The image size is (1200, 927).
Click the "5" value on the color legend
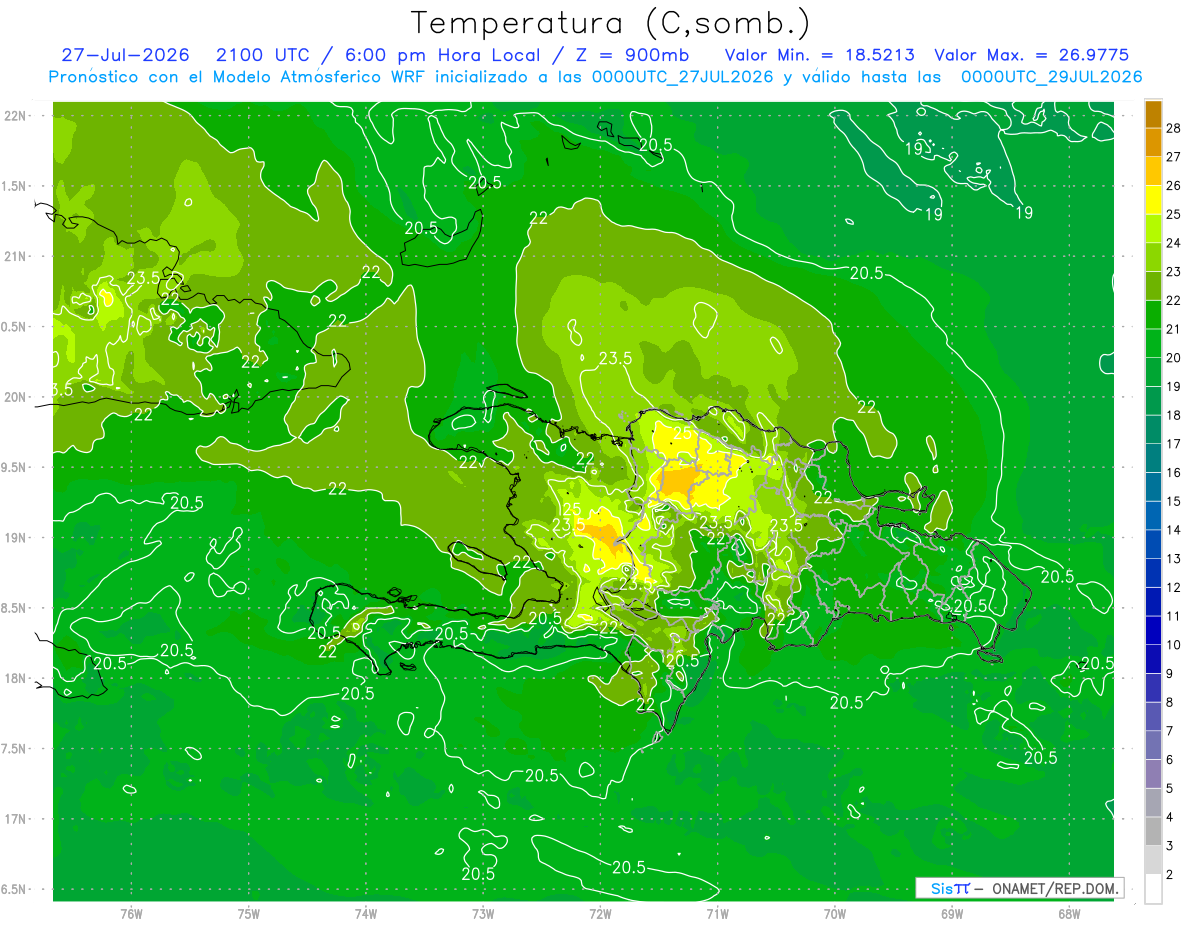(x=1171, y=789)
